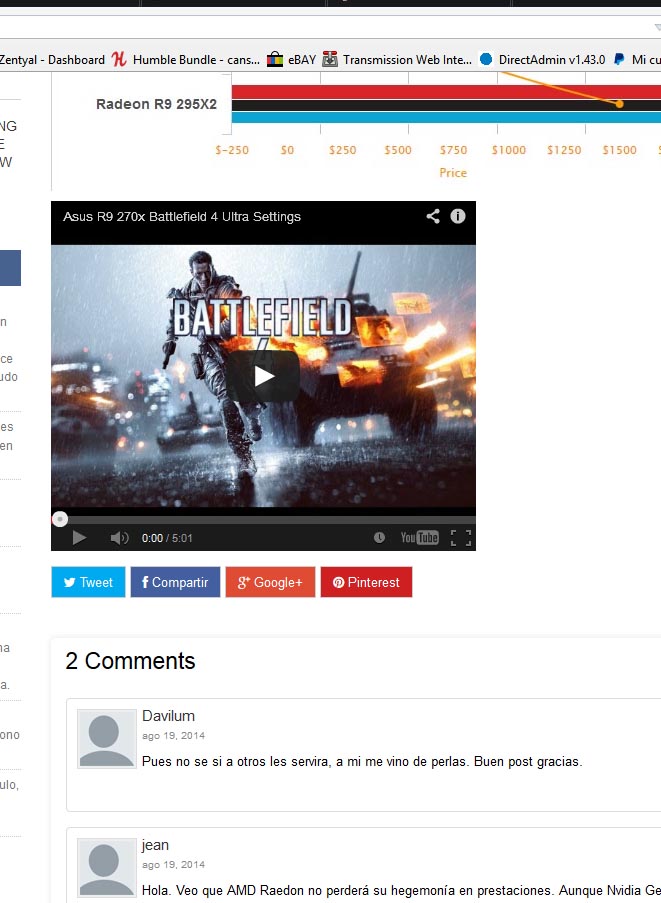Click the $750 axis value

454,150
